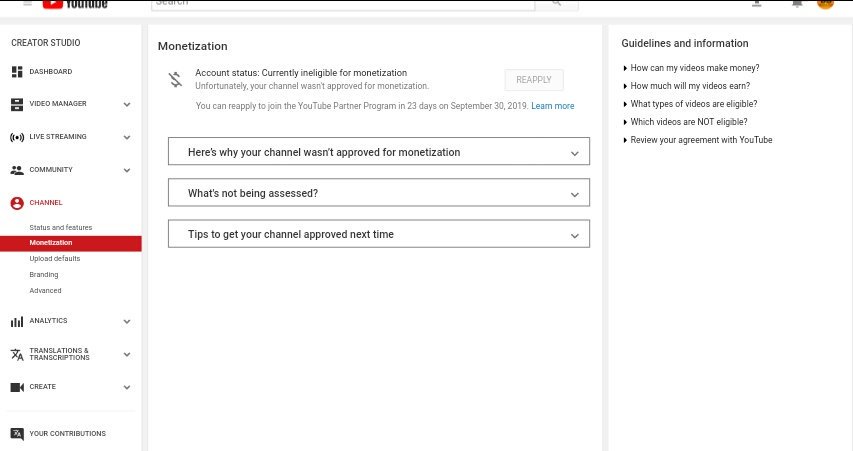The height and width of the screenshot is (451, 853).
Task: Select Status and features submenu
Action: (61, 227)
